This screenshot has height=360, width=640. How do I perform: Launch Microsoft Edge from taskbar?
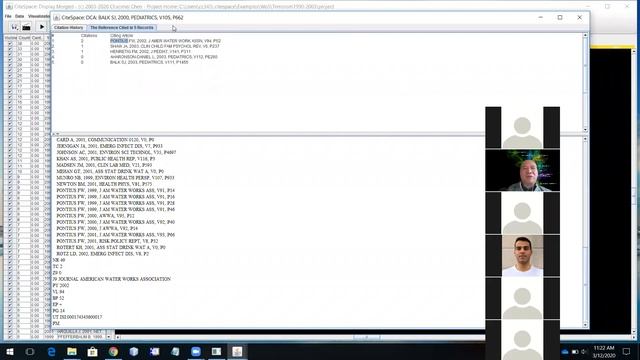coord(51,351)
